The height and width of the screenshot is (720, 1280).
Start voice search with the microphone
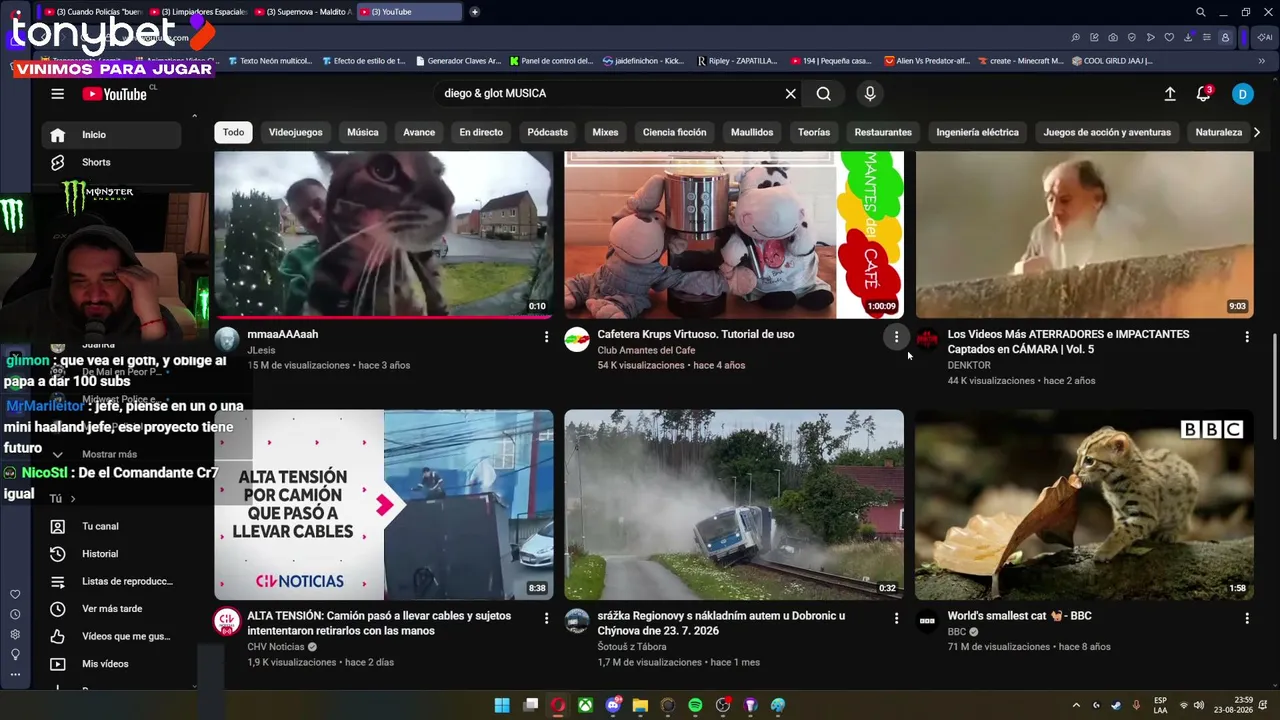coord(870,94)
